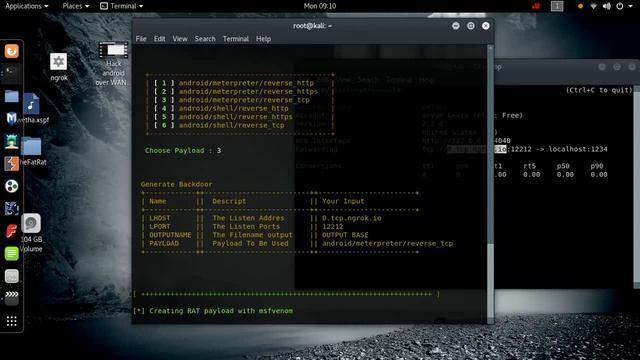
Task: Click the workspace indicator '1' in top bar
Action: click(x=557, y=6)
